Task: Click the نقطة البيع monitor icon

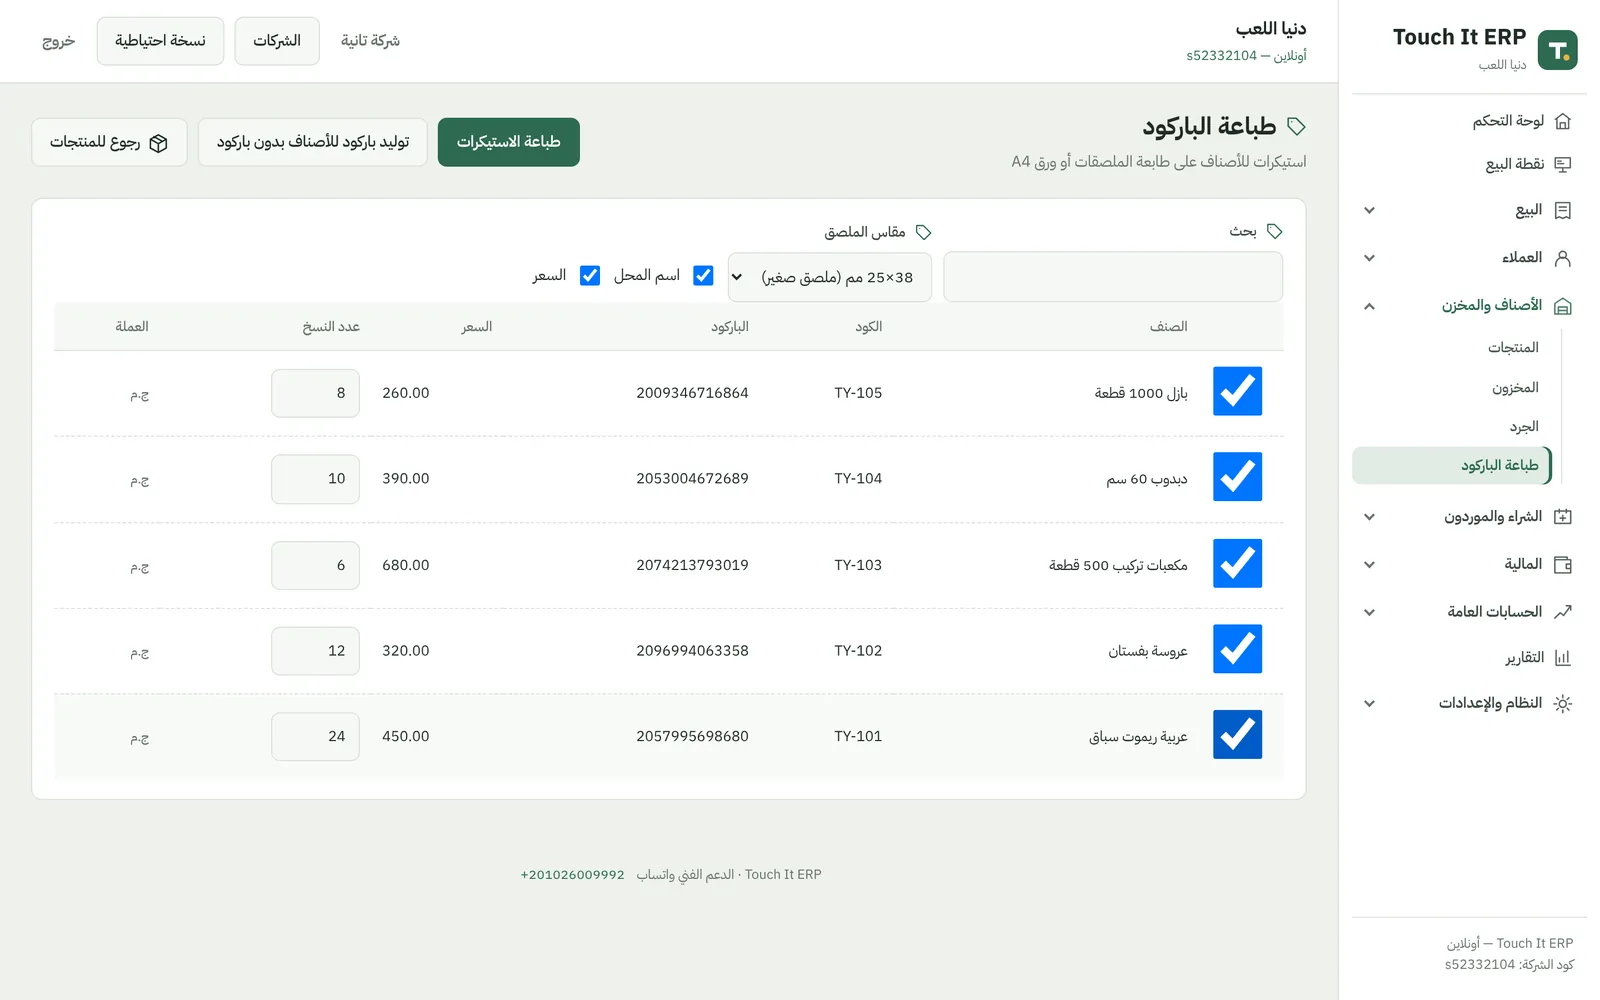Action: 1563,164
